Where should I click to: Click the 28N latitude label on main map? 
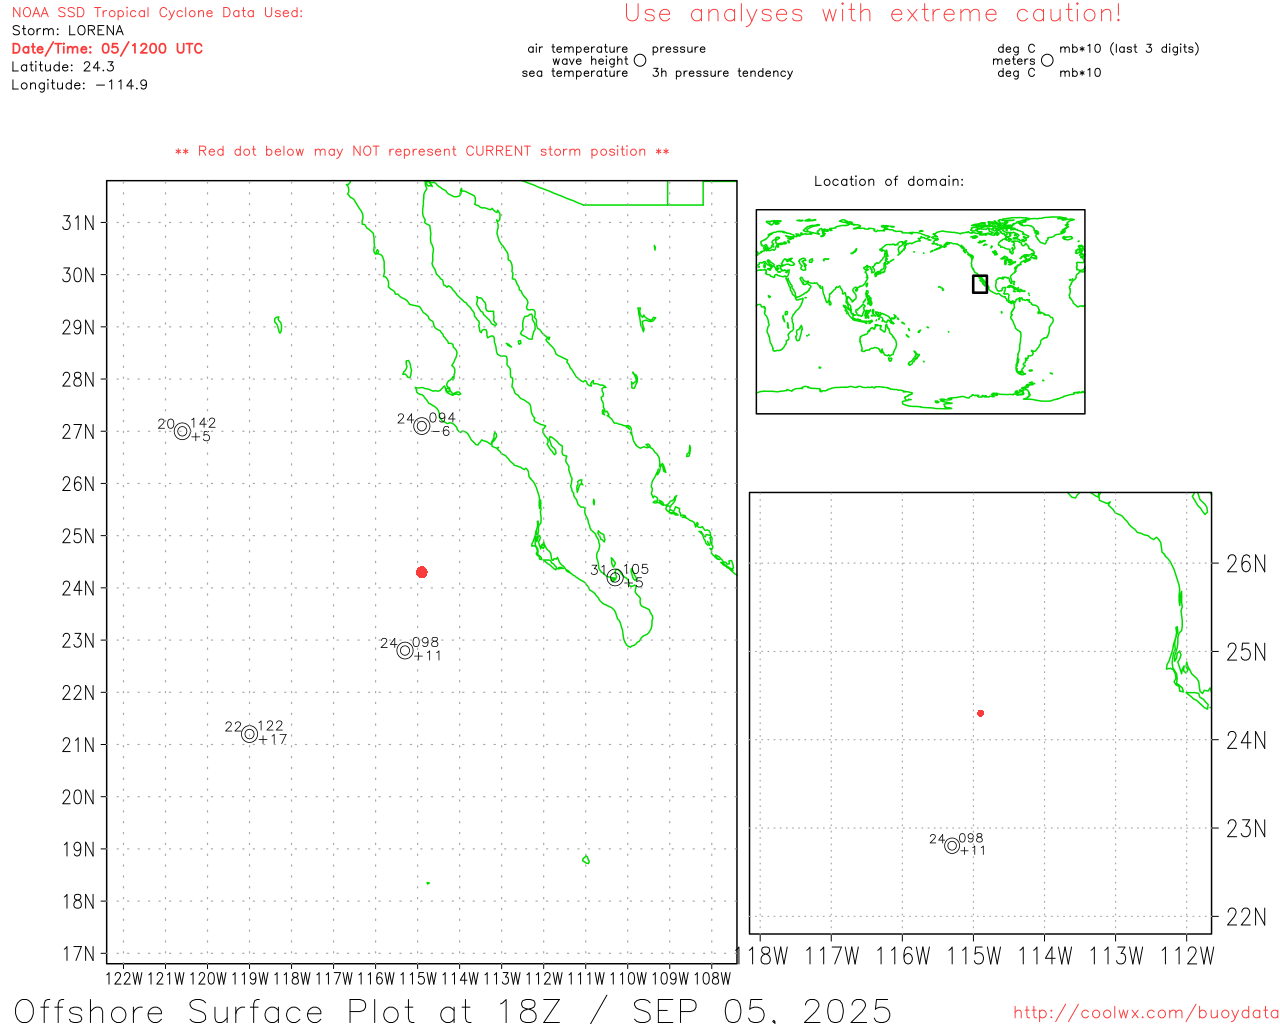pyautogui.click(x=79, y=379)
